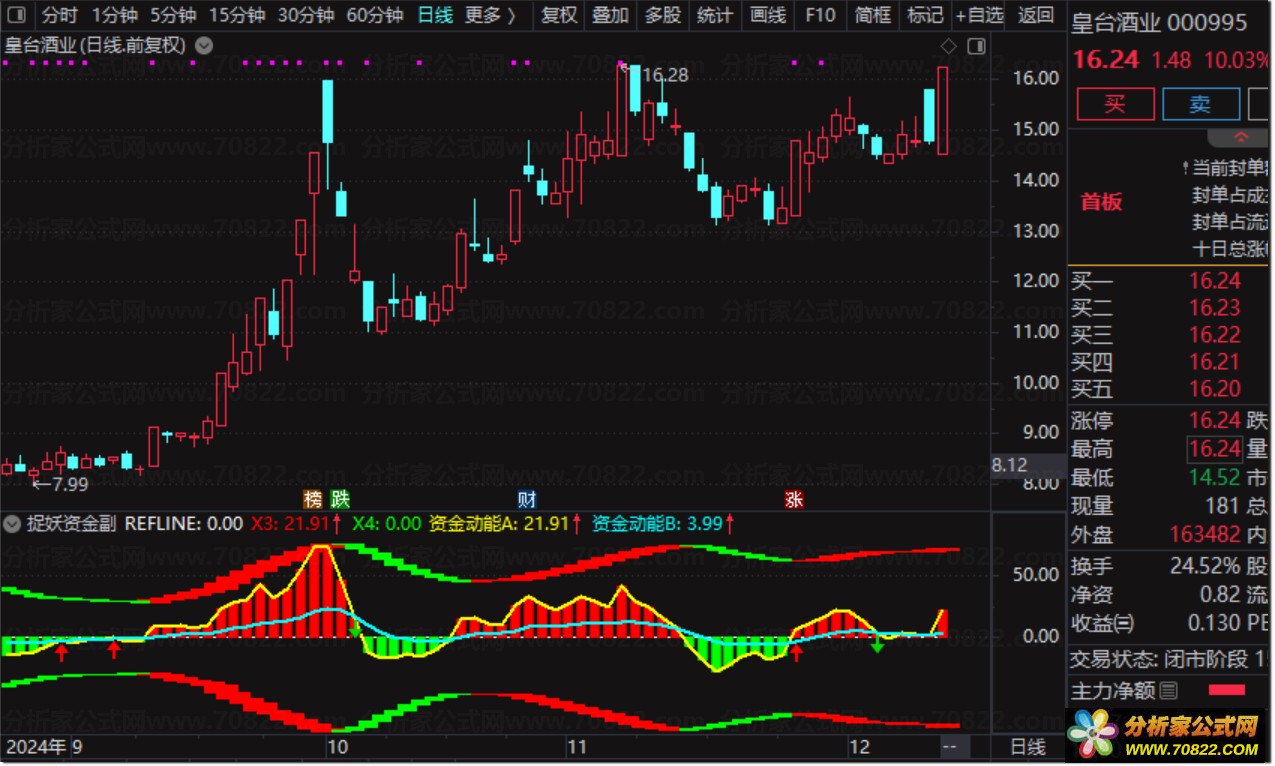Activate the 画线 drawing tool
Image resolution: width=1275 pixels, height=766 pixels.
click(x=767, y=15)
